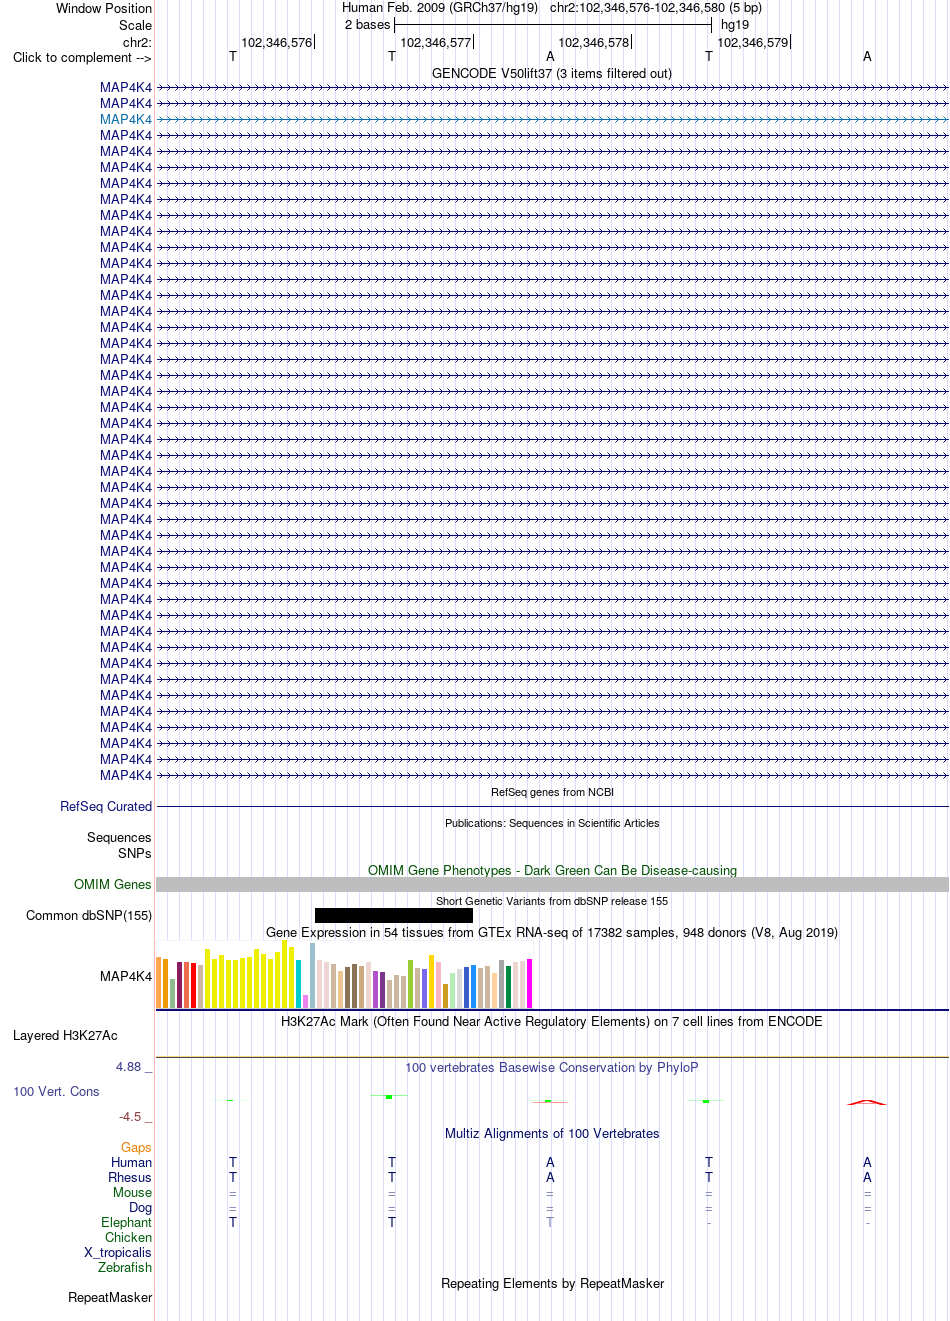950x1321 pixels.
Task: Click the Human species label
Action: point(131,1162)
